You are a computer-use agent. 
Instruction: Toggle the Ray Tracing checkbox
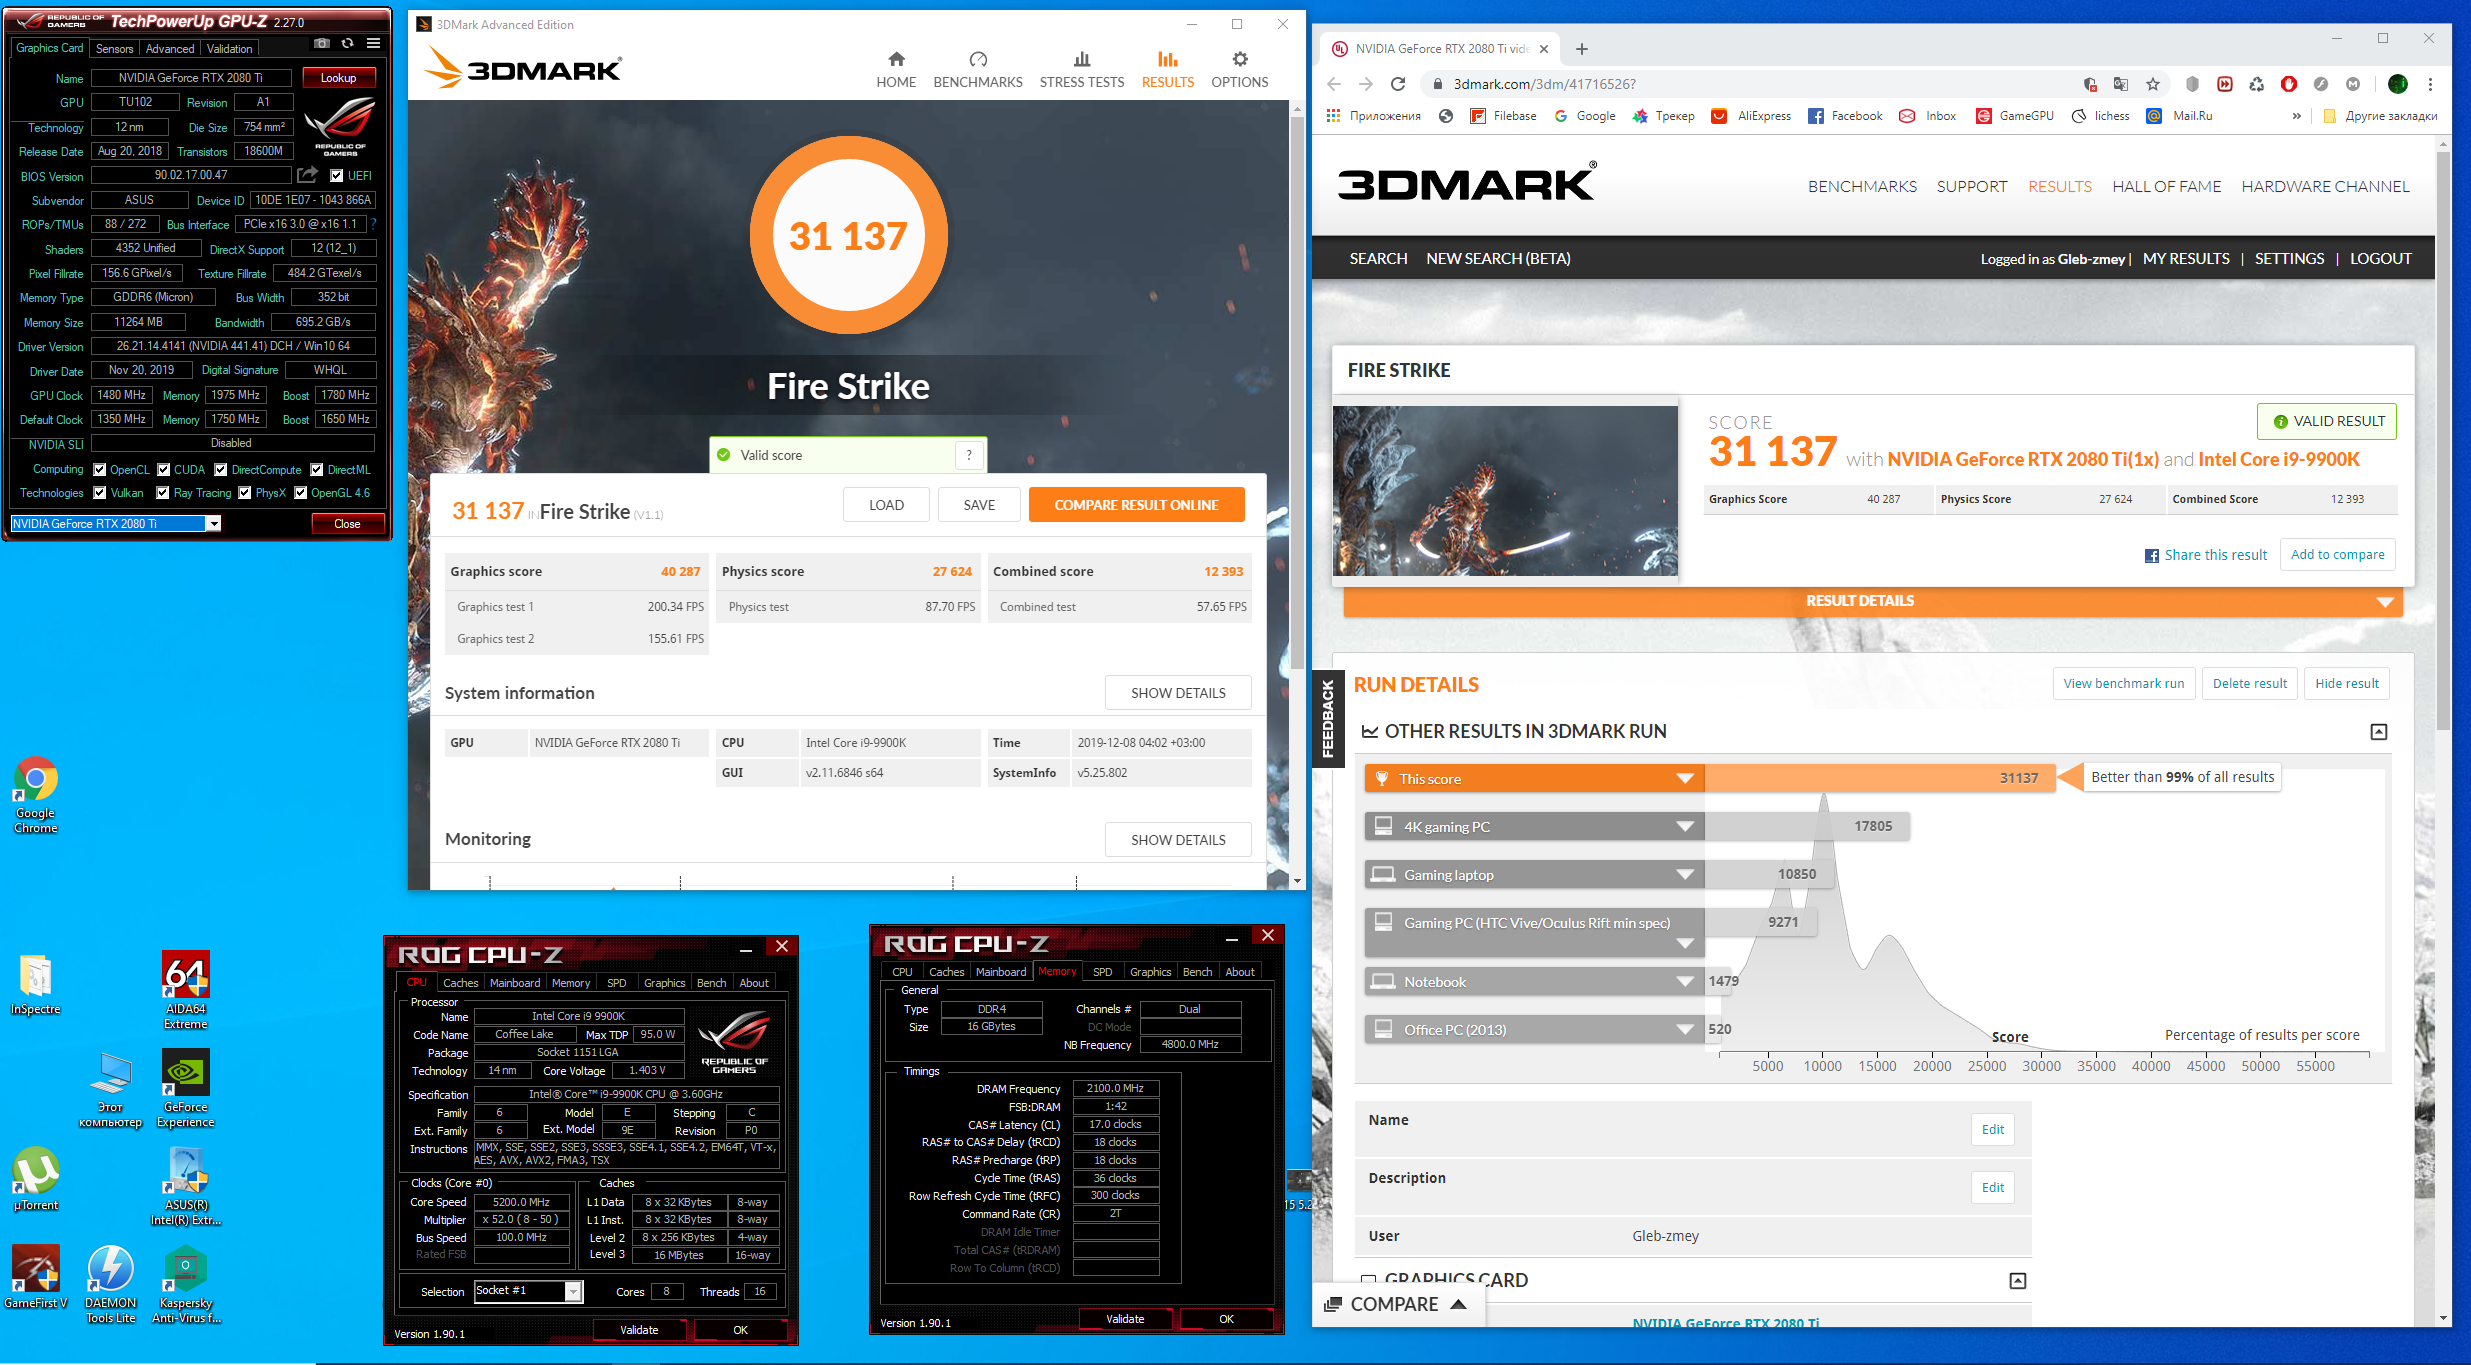pyautogui.click(x=163, y=493)
